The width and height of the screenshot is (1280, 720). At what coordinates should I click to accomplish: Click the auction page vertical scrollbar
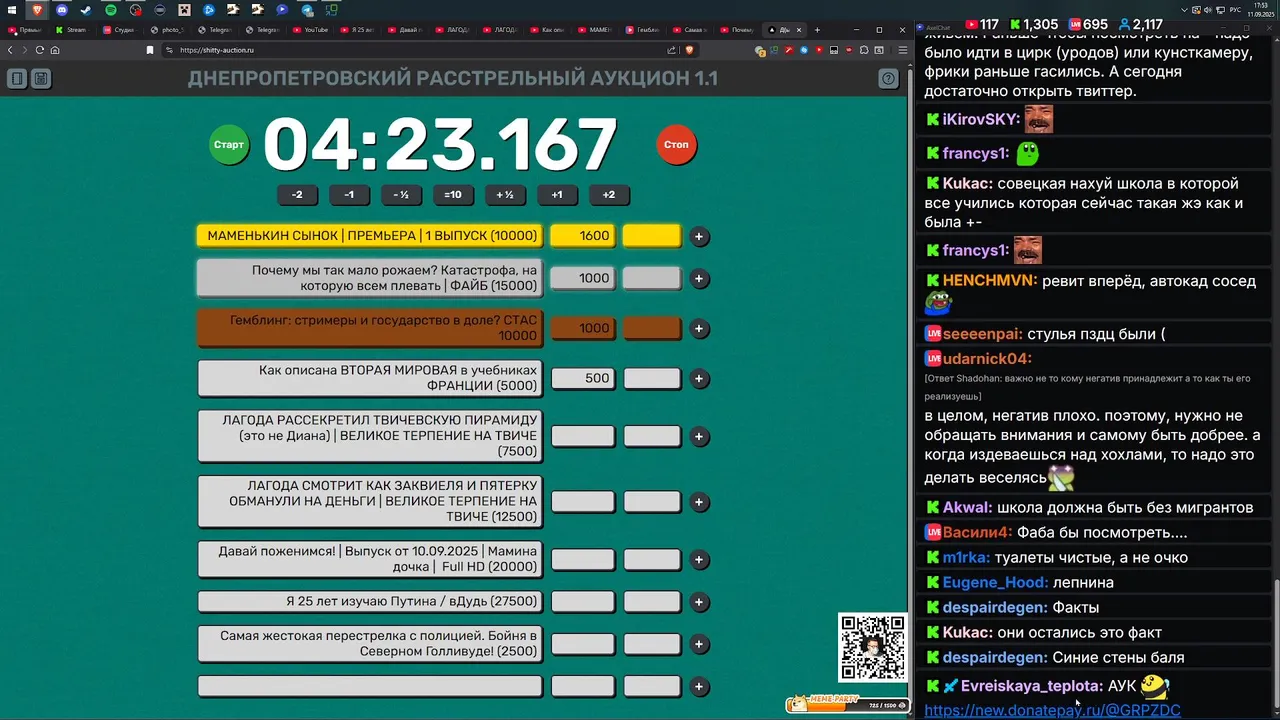(910, 390)
